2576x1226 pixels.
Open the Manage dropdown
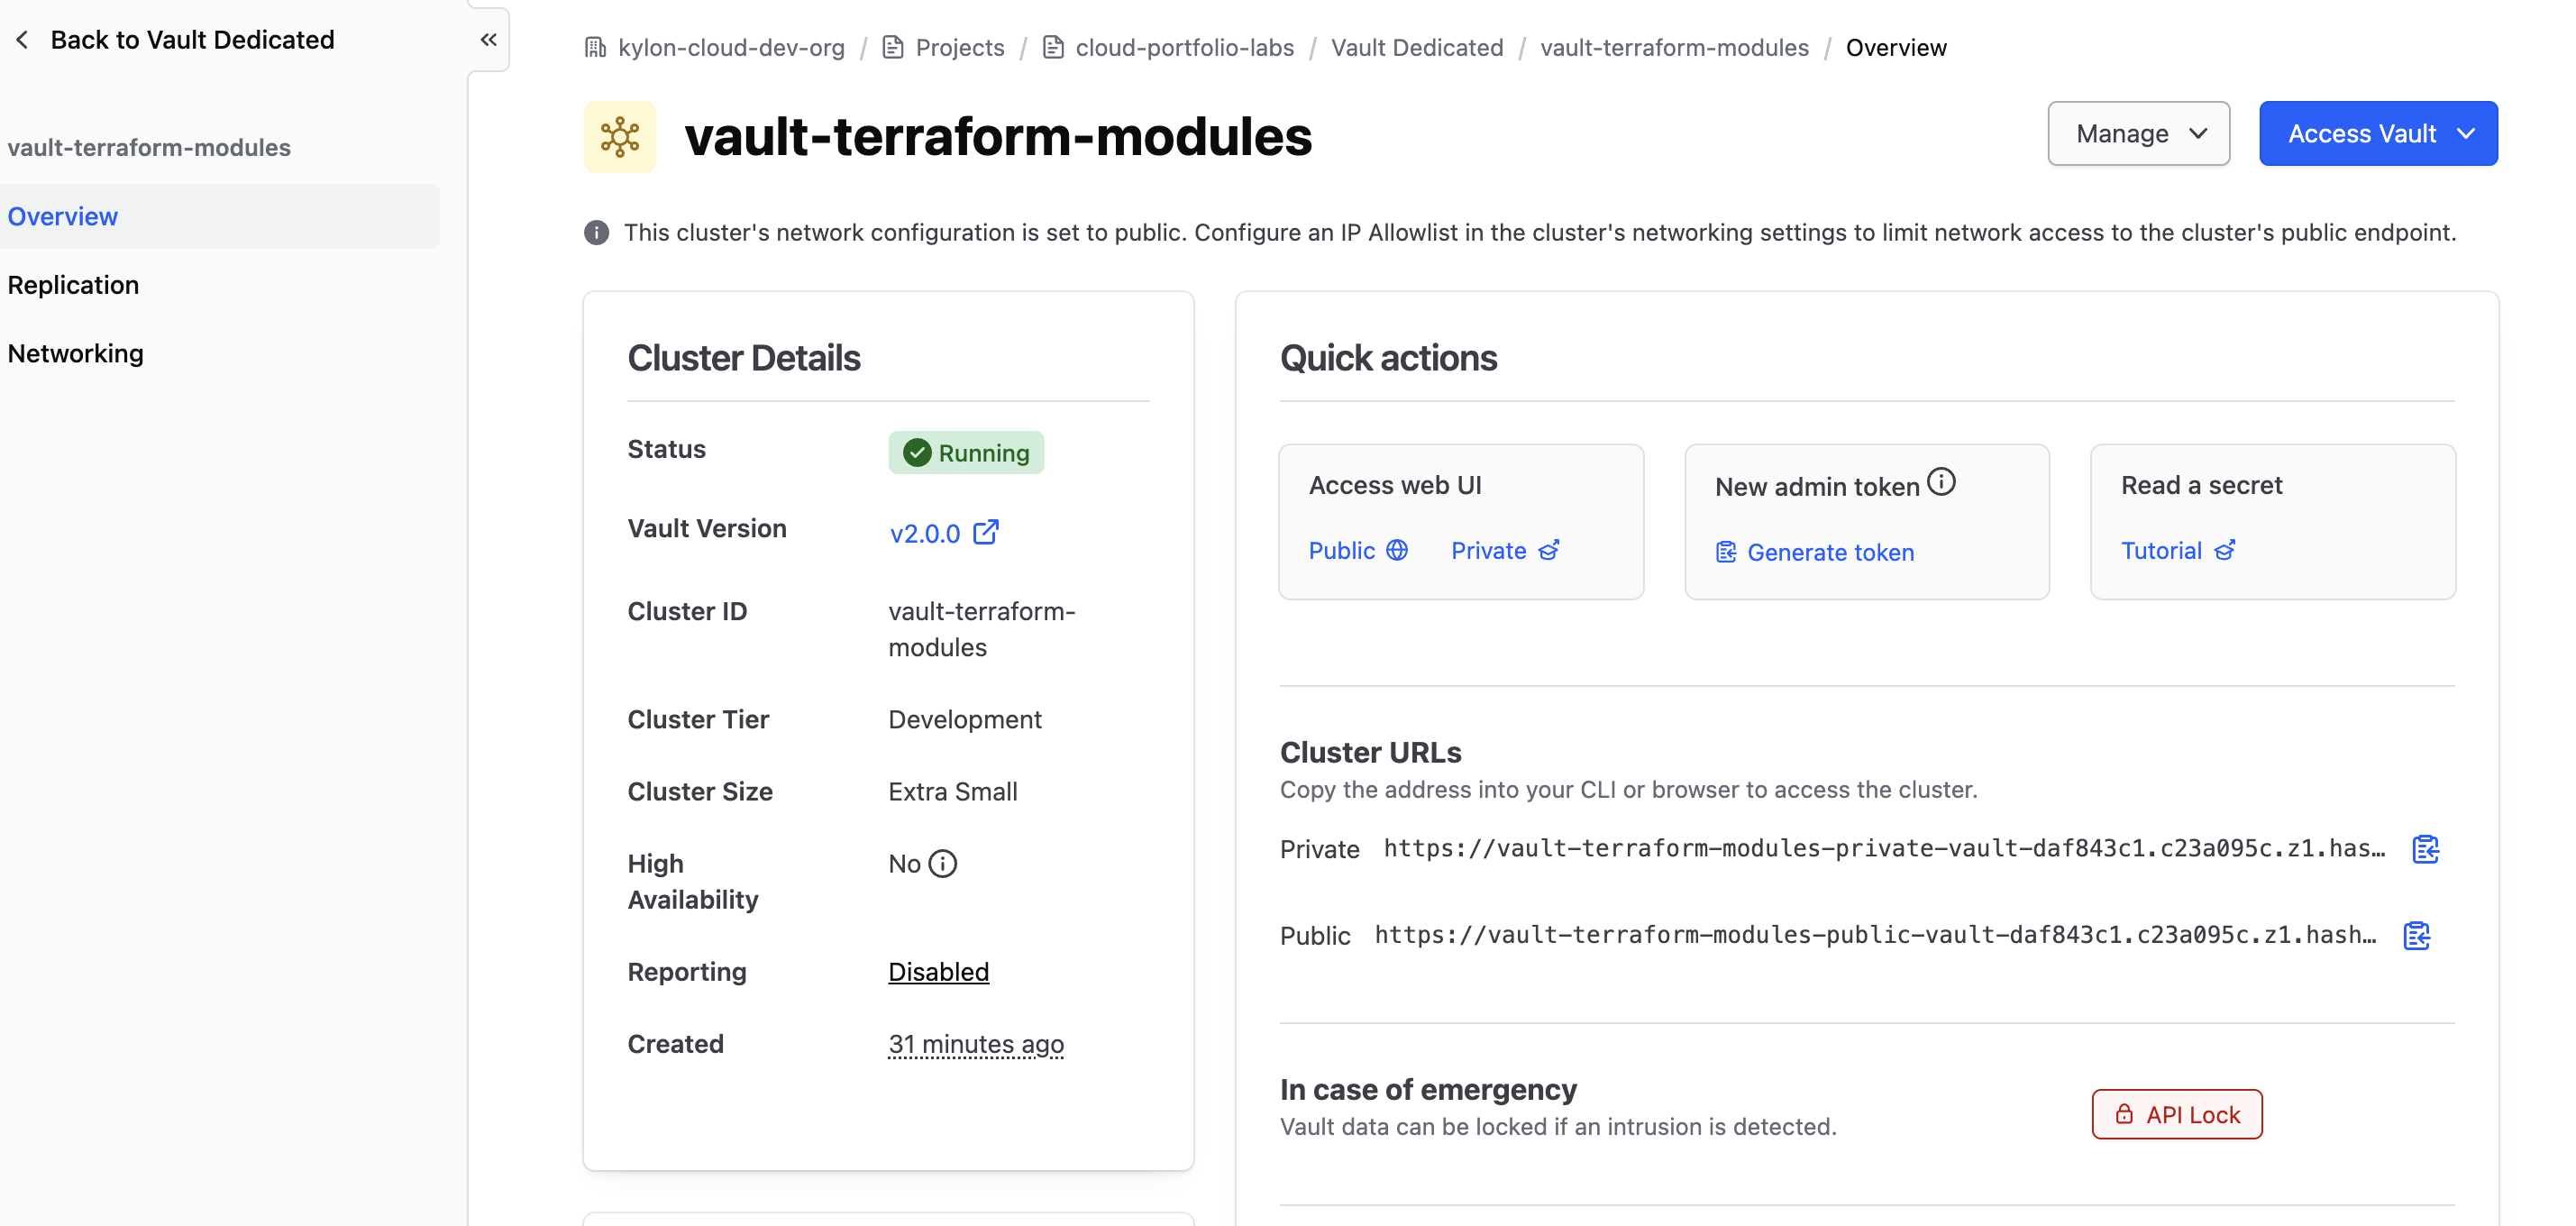2138,133
